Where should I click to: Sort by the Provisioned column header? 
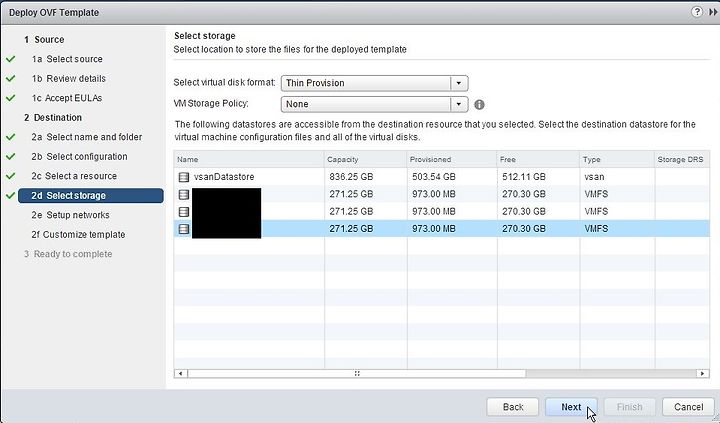click(x=452, y=159)
